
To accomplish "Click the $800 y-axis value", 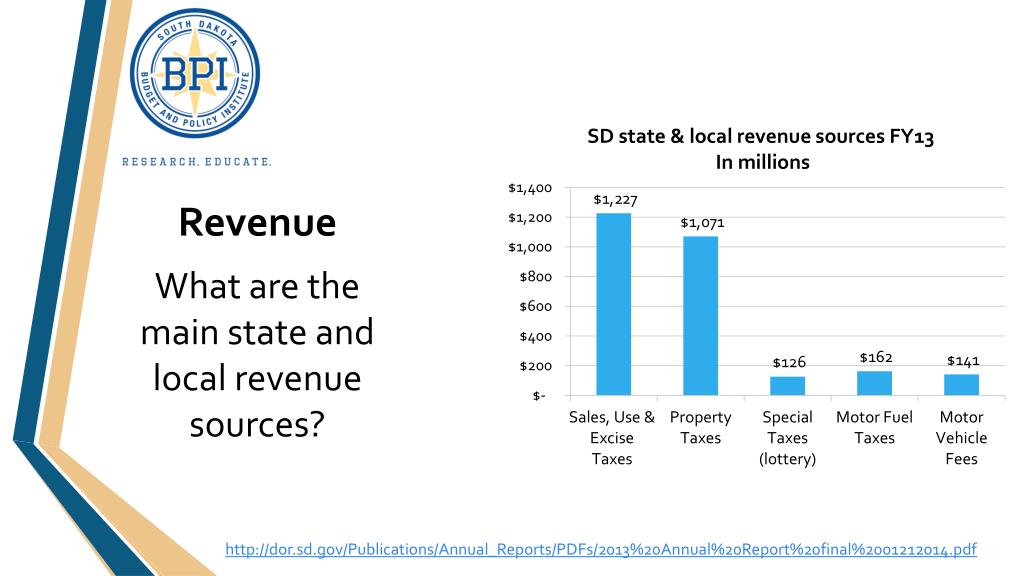I will coord(536,277).
